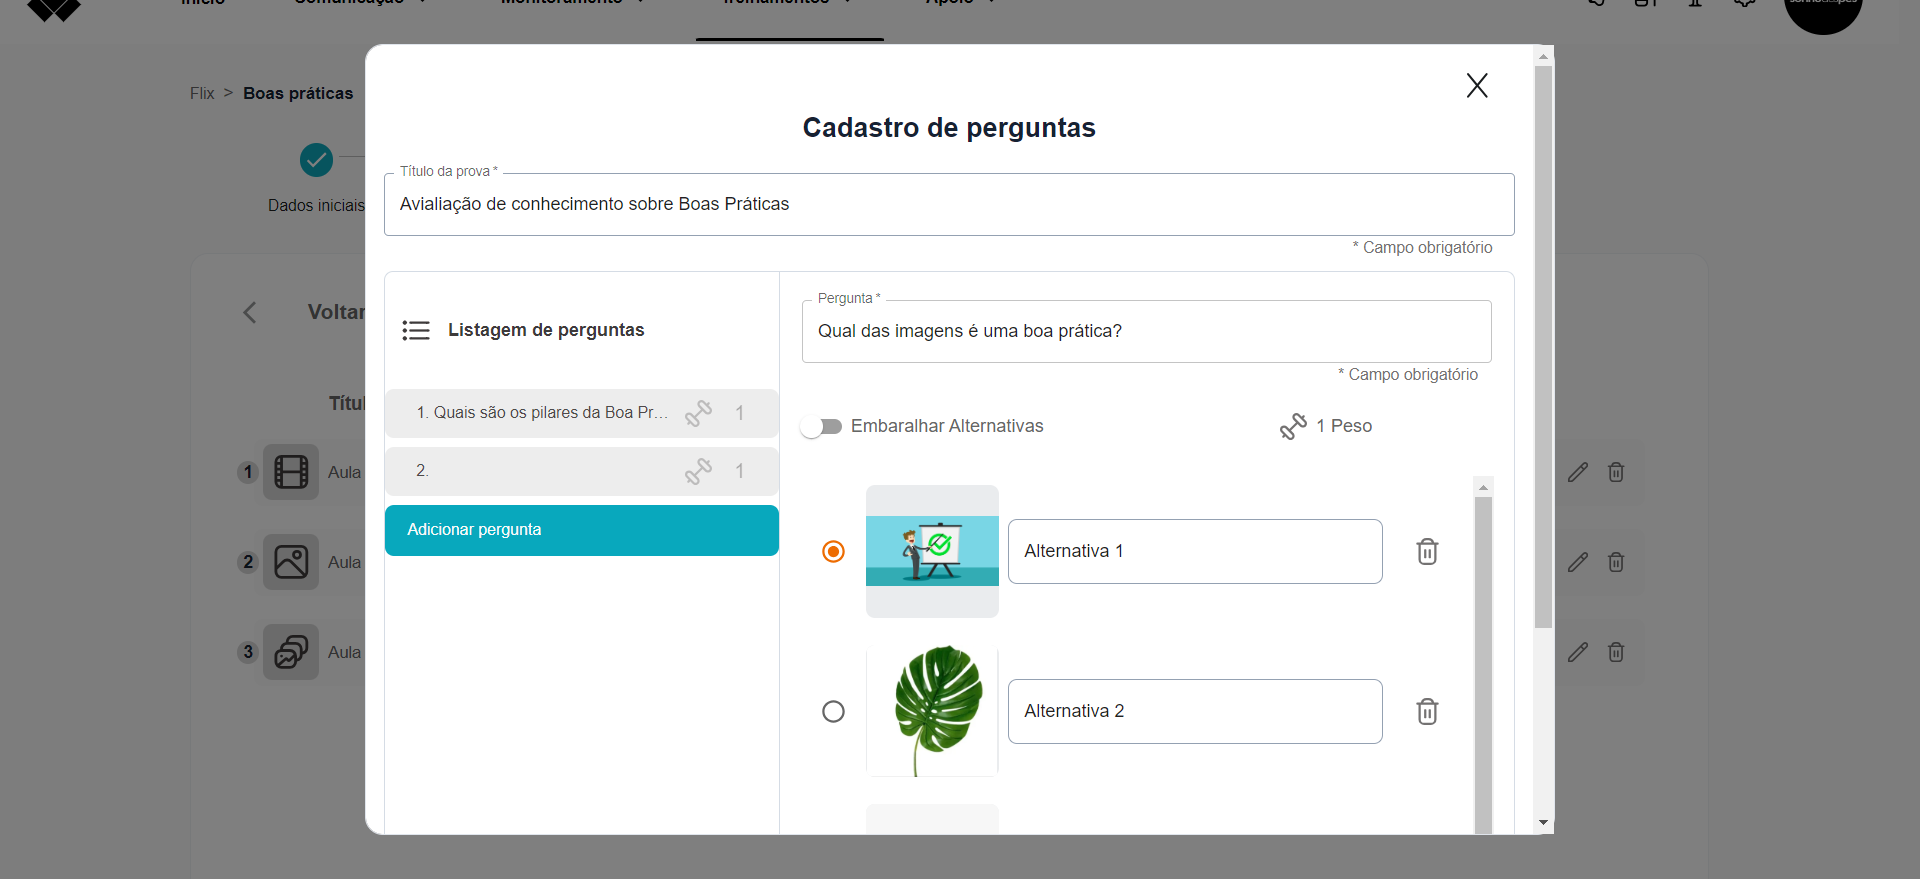Open the monstera leaf image of Alternativa 2

tap(932, 711)
